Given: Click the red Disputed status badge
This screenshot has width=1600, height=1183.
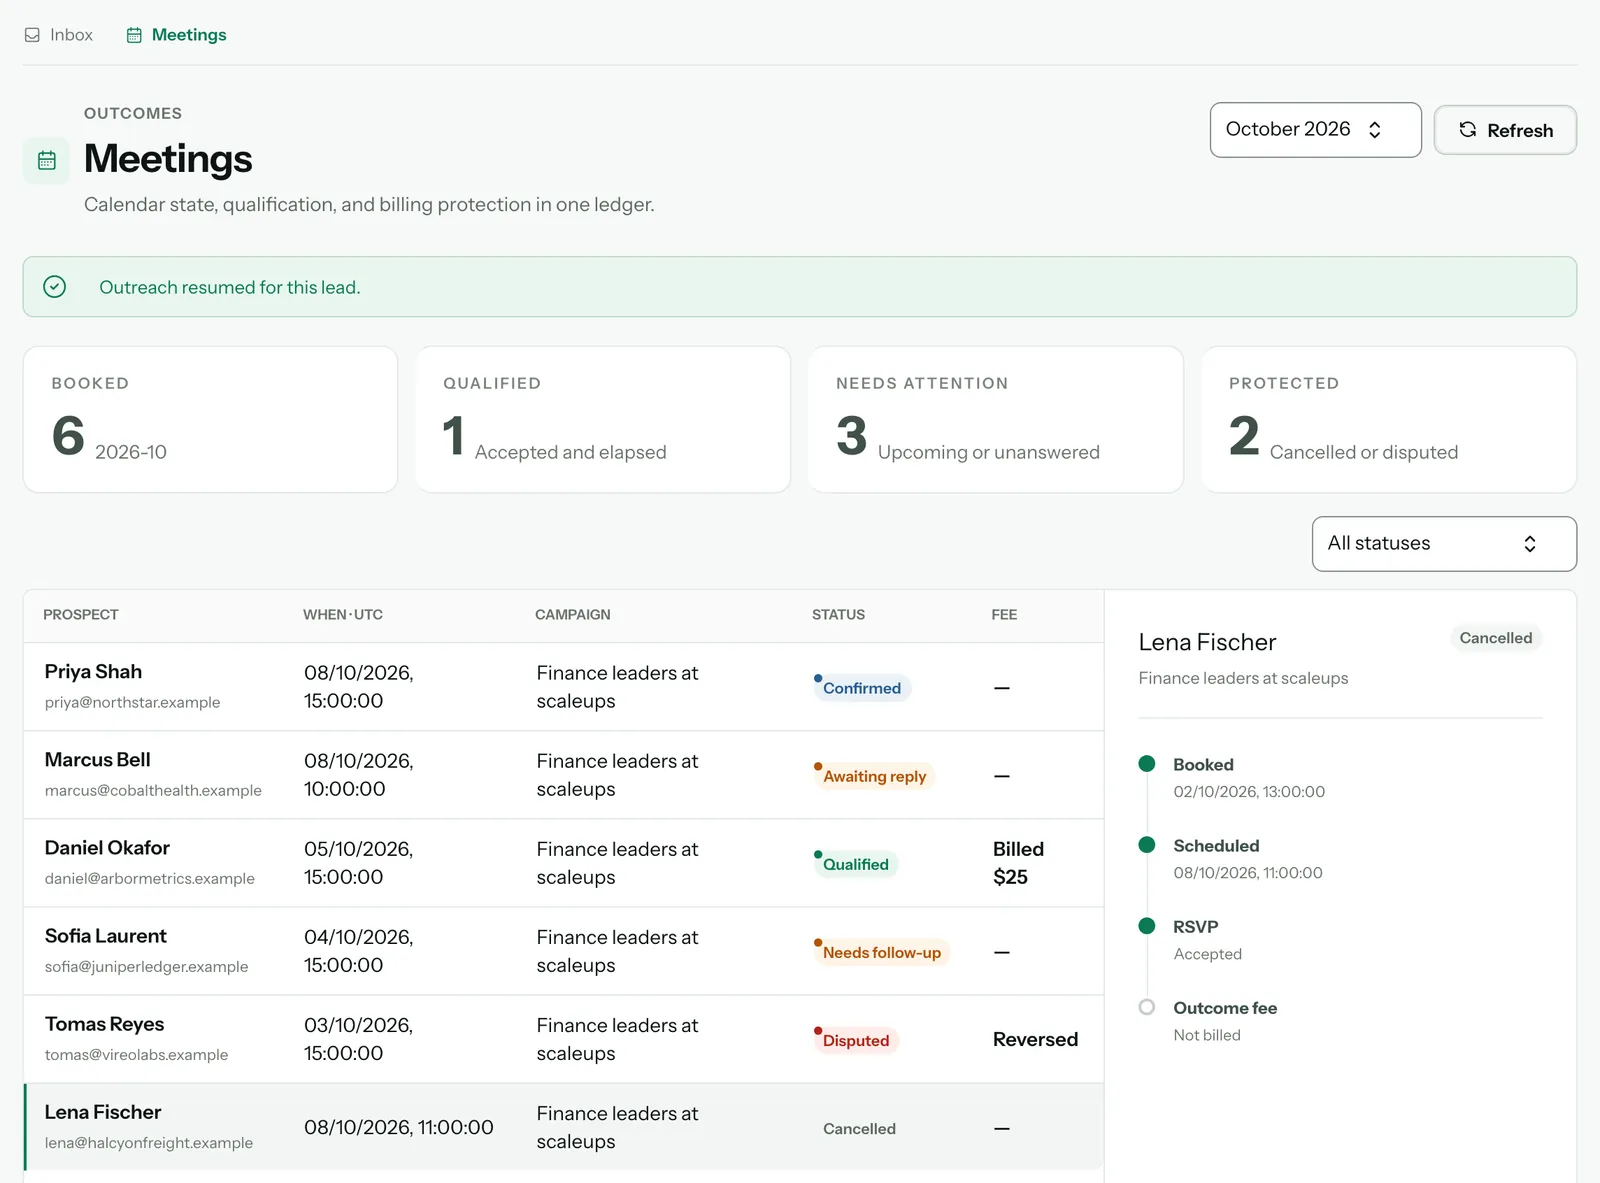Looking at the screenshot, I should pyautogui.click(x=855, y=1040).
